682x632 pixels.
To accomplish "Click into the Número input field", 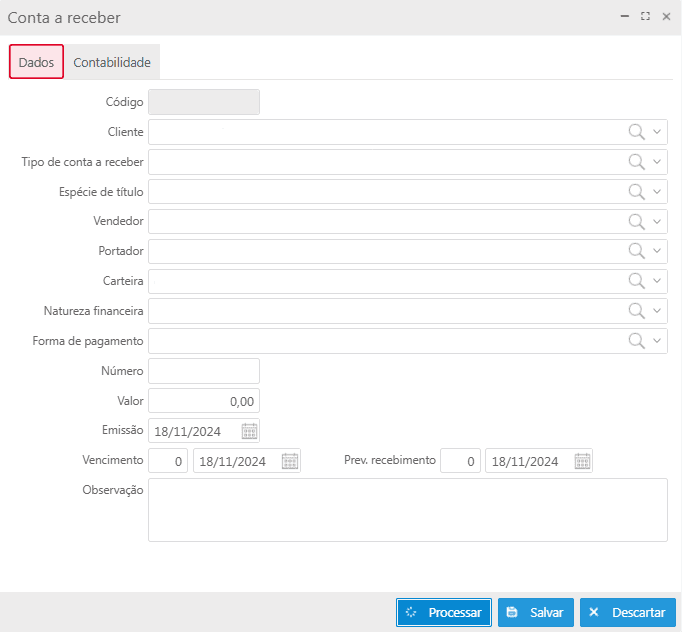I will click(204, 371).
